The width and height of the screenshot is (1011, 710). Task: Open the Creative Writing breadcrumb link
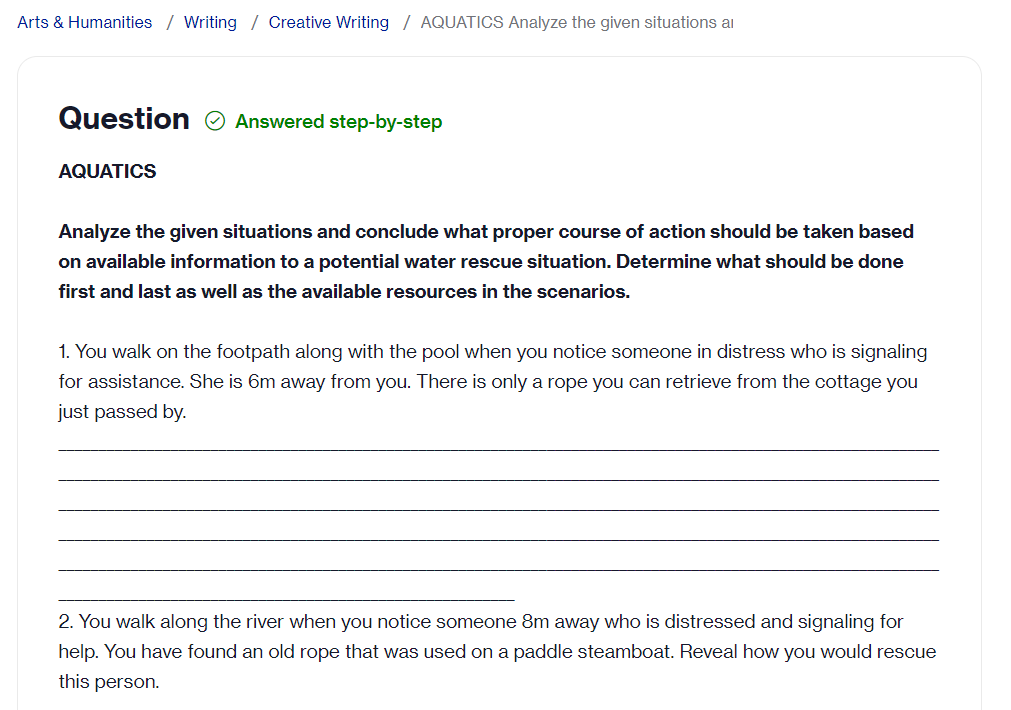tap(329, 23)
